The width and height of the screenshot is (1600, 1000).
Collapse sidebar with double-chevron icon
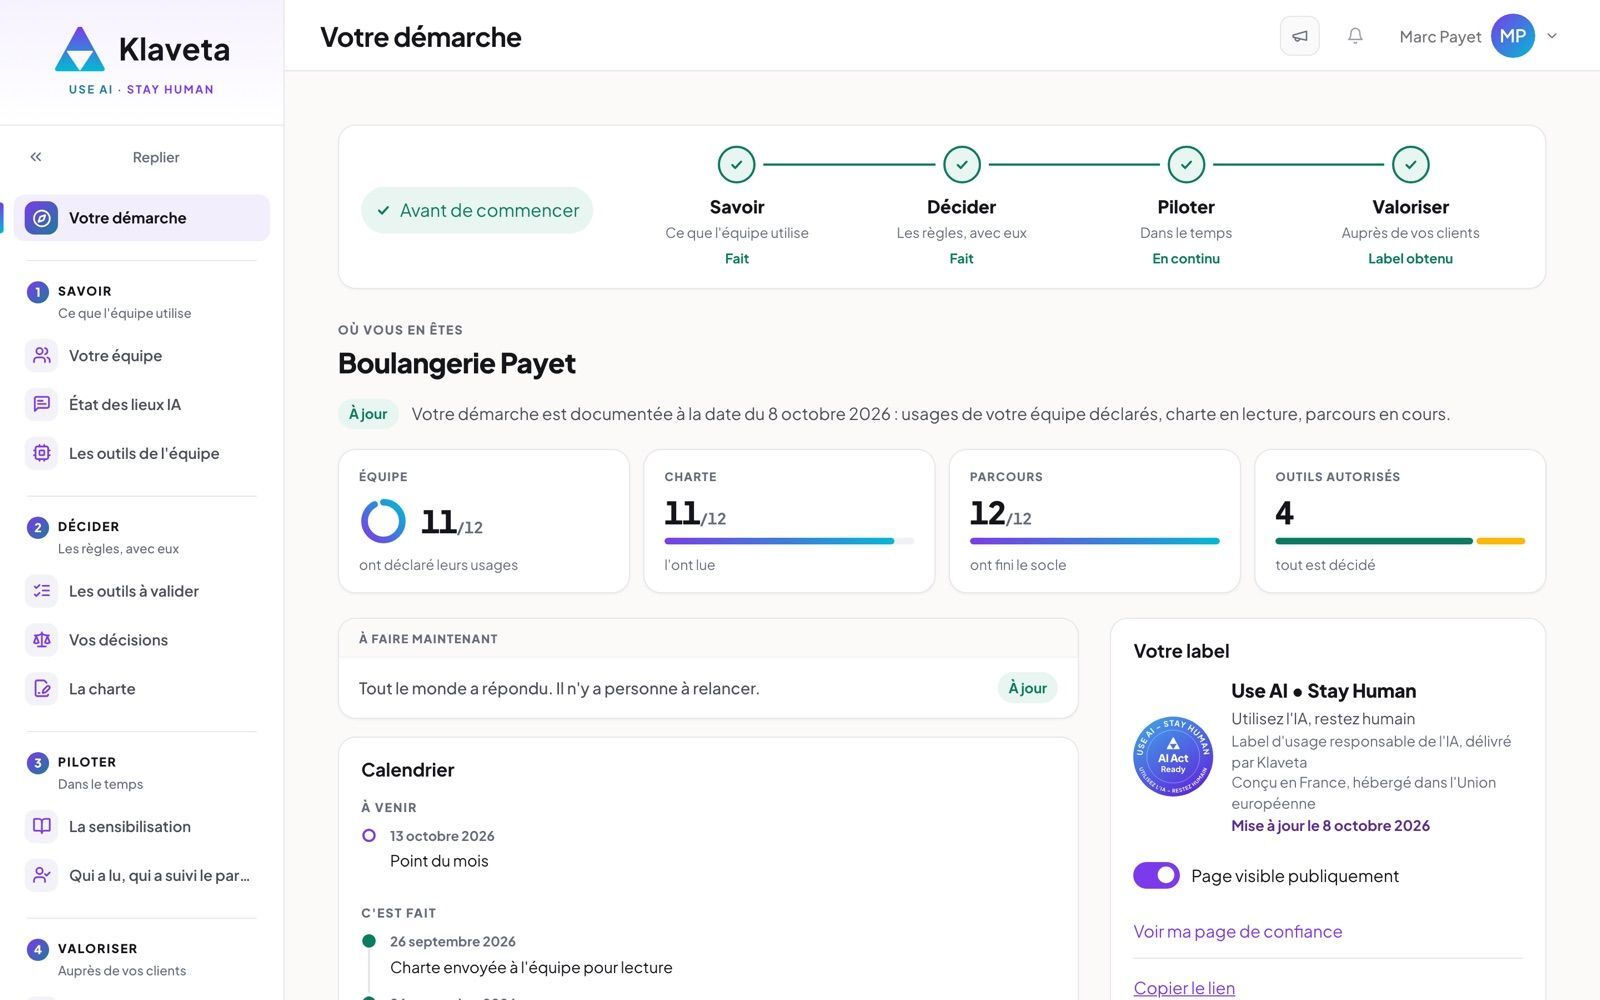[x=36, y=157]
